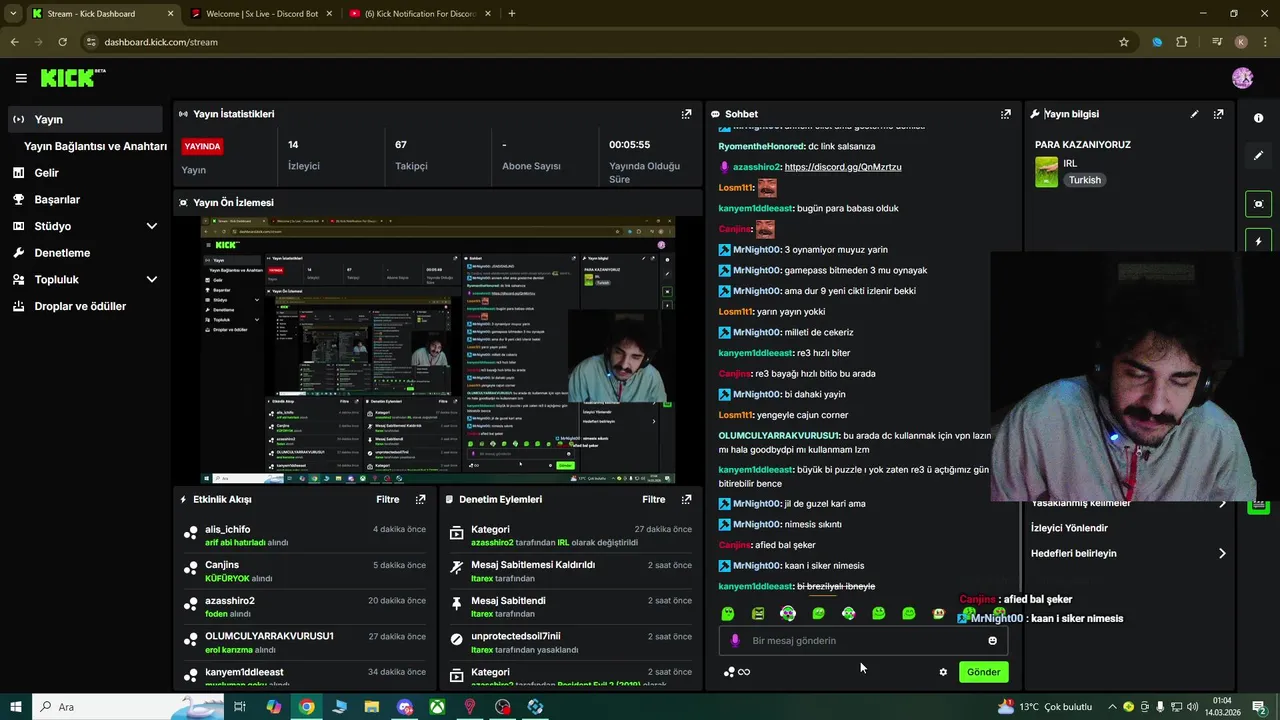Expand the Topluluk sidebar section
Viewport: 1280px width, 720px height.
coord(152,280)
